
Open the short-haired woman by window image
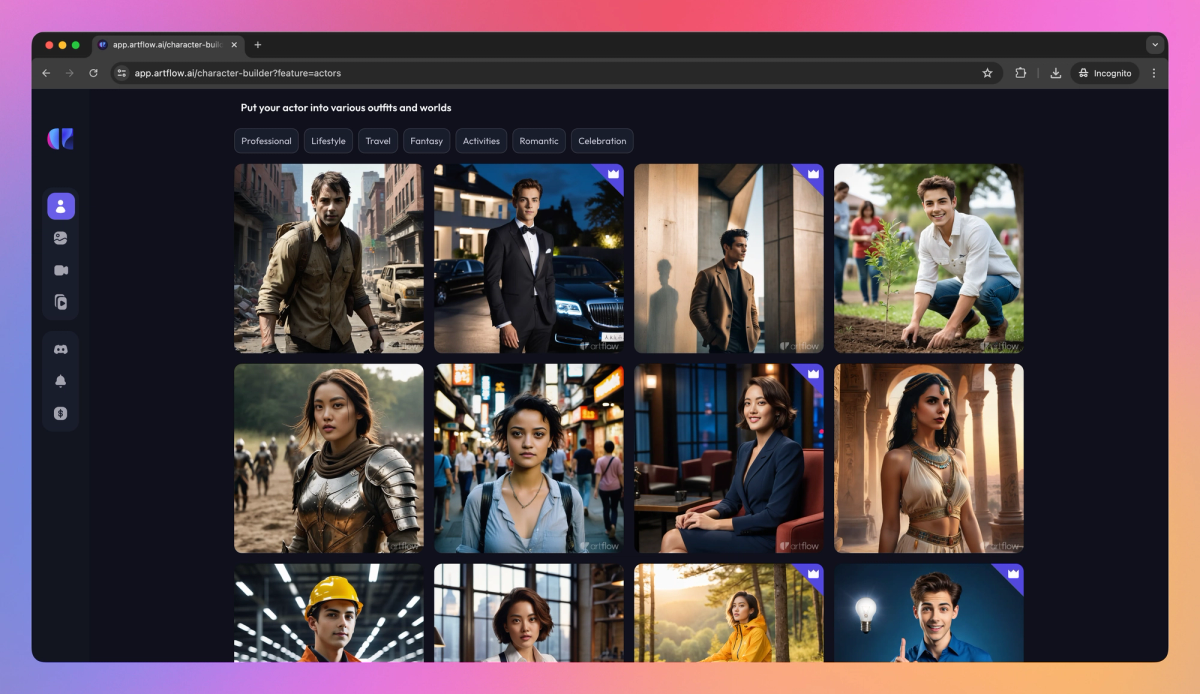click(529, 613)
